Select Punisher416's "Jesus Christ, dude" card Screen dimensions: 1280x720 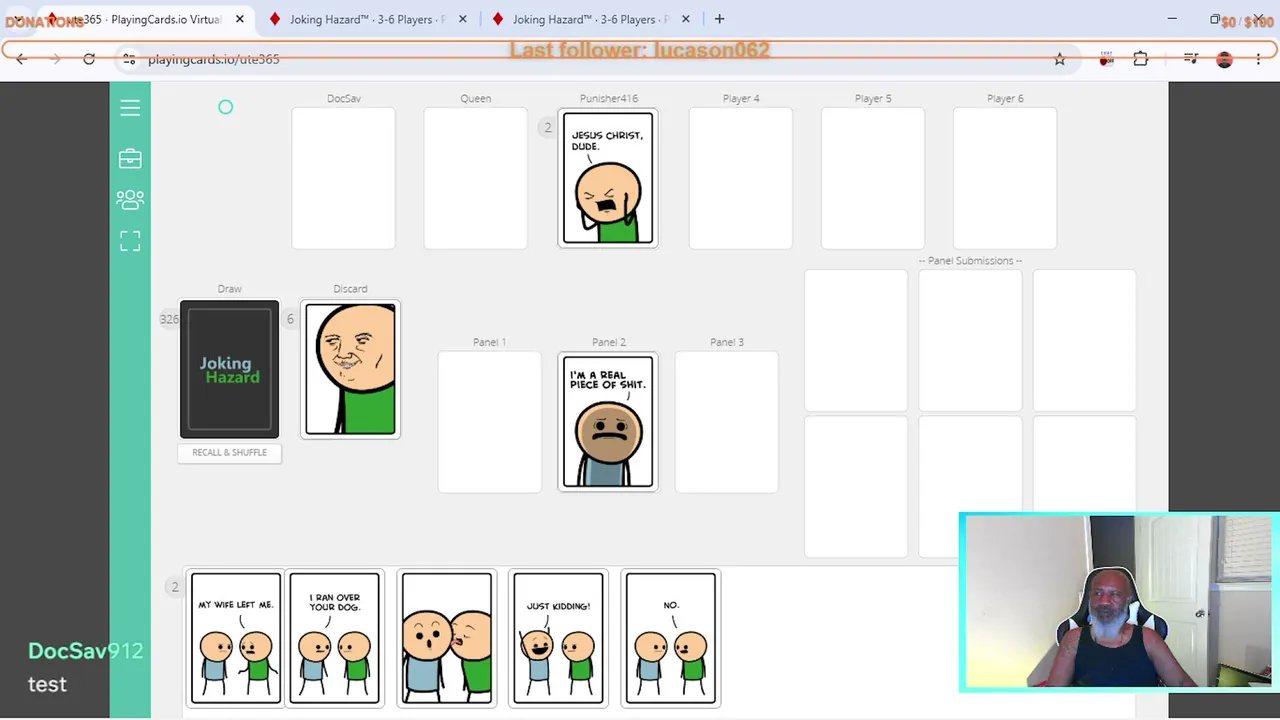tap(608, 178)
